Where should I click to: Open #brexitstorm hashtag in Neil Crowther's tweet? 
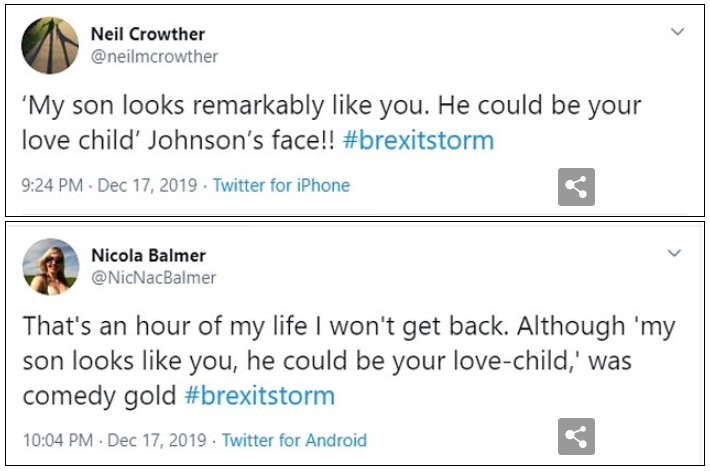[x=418, y=140]
